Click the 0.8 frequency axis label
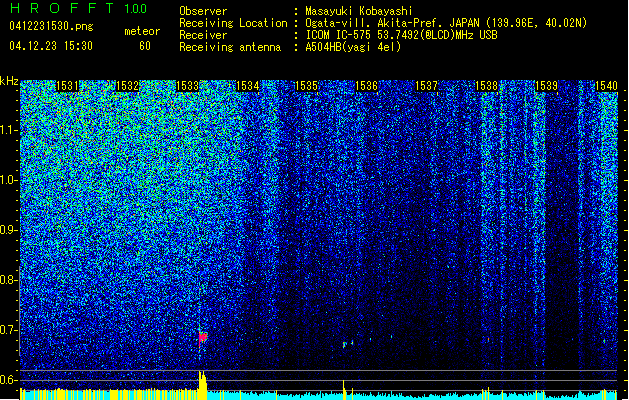 (x=8, y=280)
